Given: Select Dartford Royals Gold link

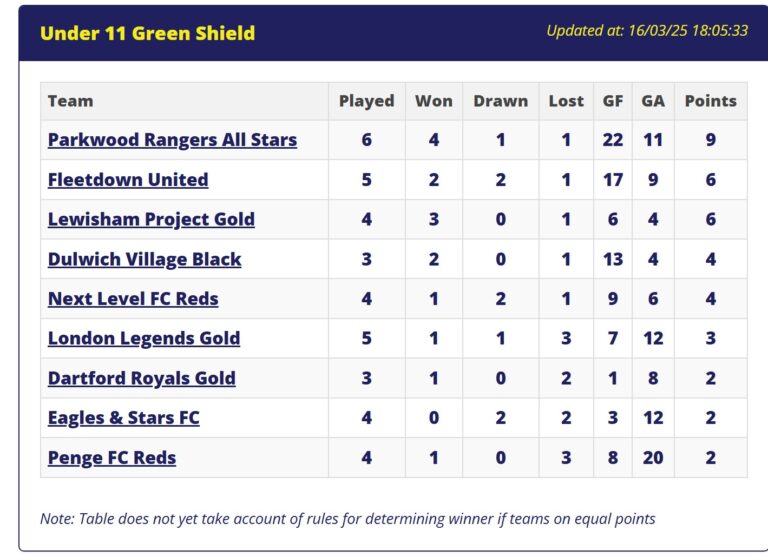Looking at the screenshot, I should [142, 378].
